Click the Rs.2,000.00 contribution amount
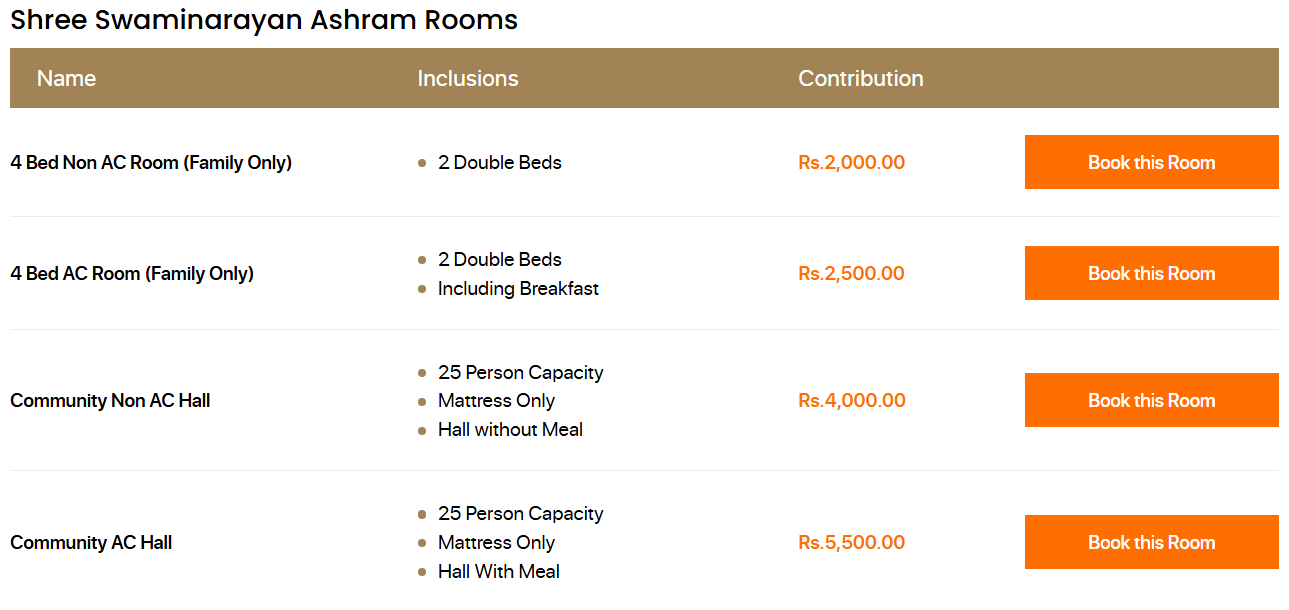This screenshot has width=1289, height=610. pyautogui.click(x=851, y=162)
